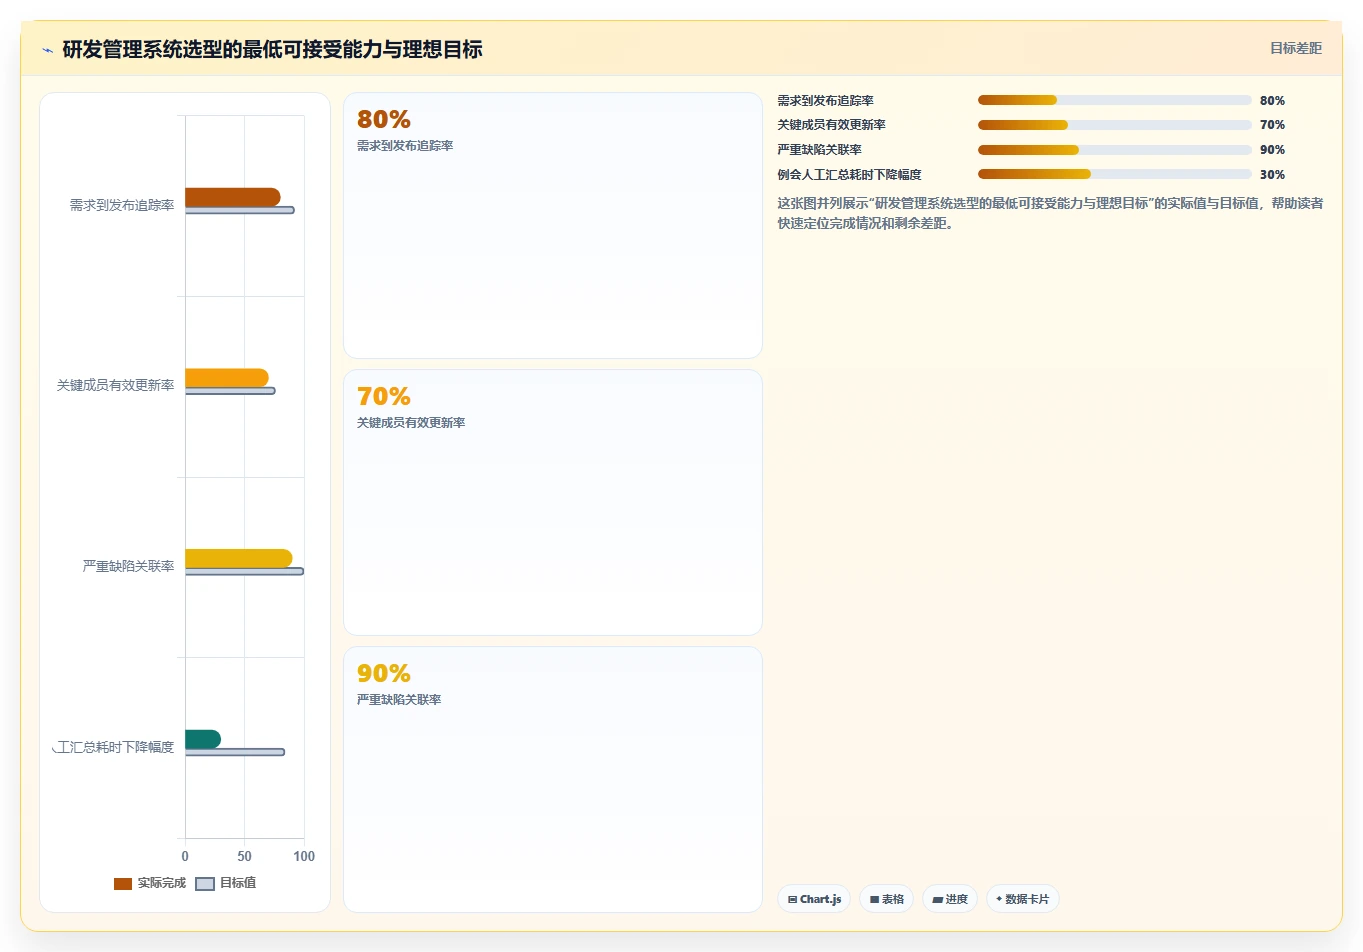This screenshot has height=952, width=1363.
Task: Click the lightning icon beside the dashboard title
Action: (47, 50)
